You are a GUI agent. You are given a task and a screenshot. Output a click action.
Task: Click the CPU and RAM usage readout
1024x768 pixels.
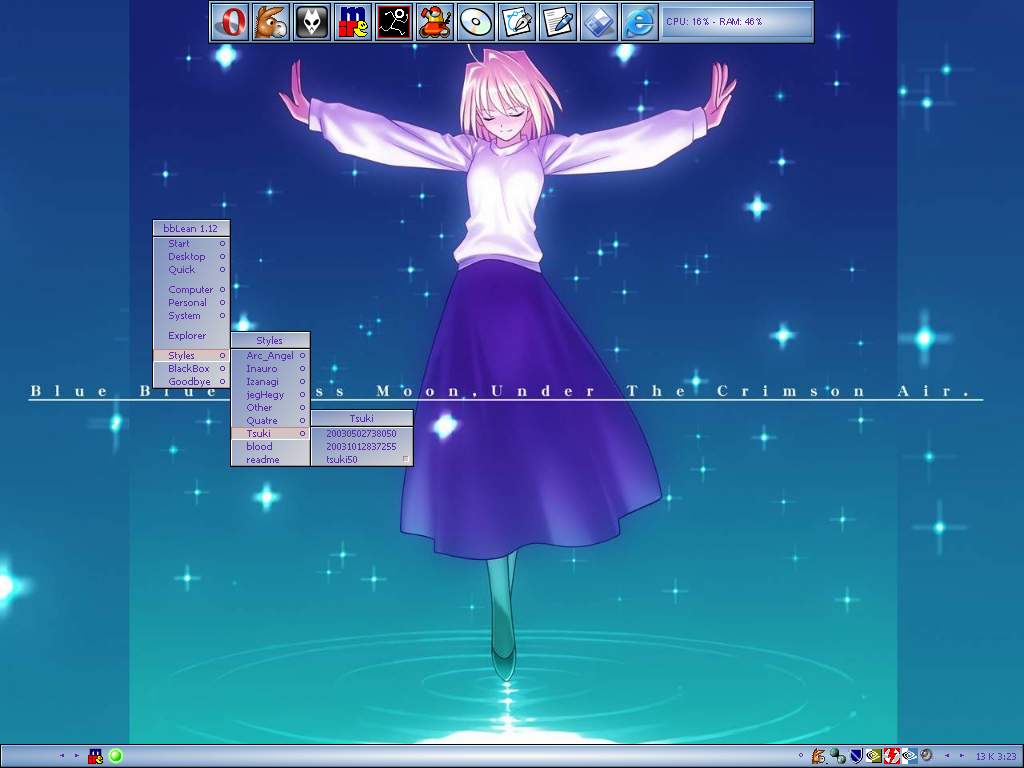(x=737, y=22)
